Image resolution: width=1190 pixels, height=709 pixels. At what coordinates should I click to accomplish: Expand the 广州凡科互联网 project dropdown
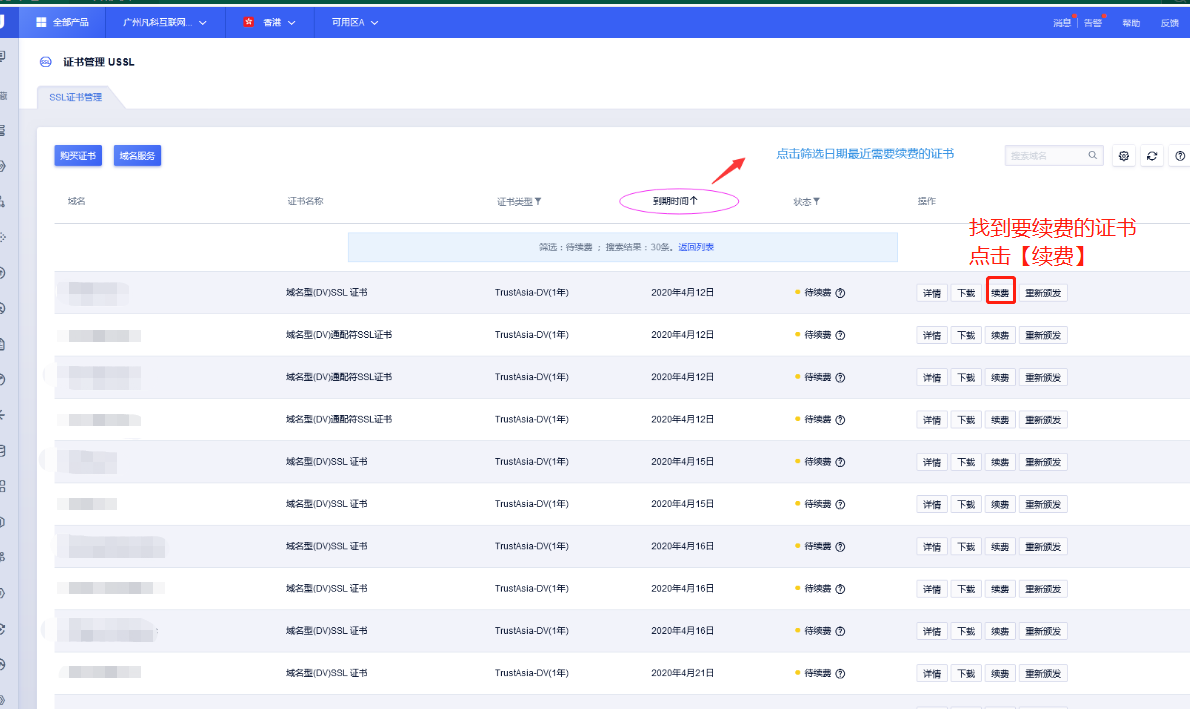click(165, 23)
